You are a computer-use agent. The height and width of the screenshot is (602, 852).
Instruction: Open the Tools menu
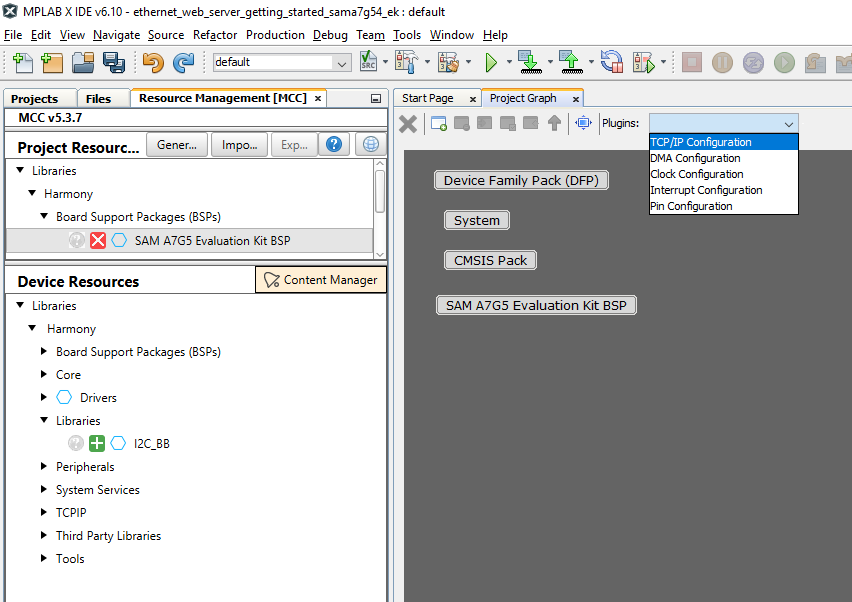point(406,35)
